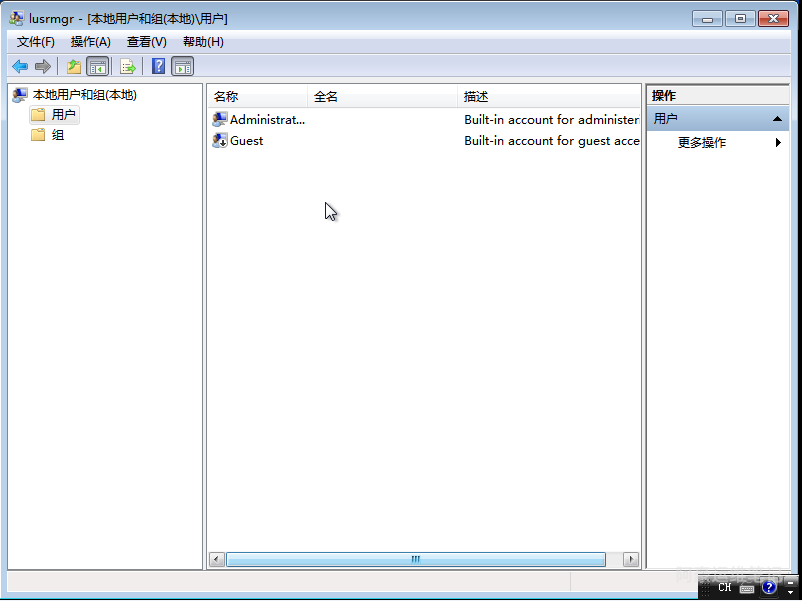The width and height of the screenshot is (802, 601).
Task: Open the 查看(V) menu
Action: coord(145,41)
